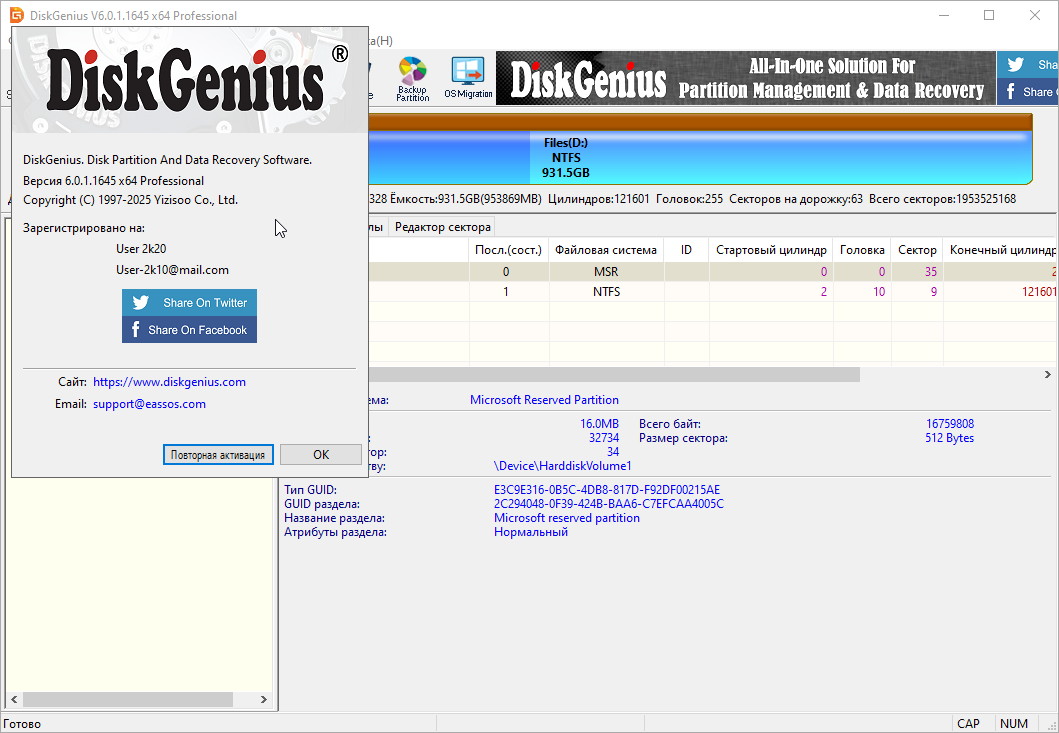Screen dimensions: 1059x733
Task: Click the Стартовый цилиндр column header
Action: point(771,250)
